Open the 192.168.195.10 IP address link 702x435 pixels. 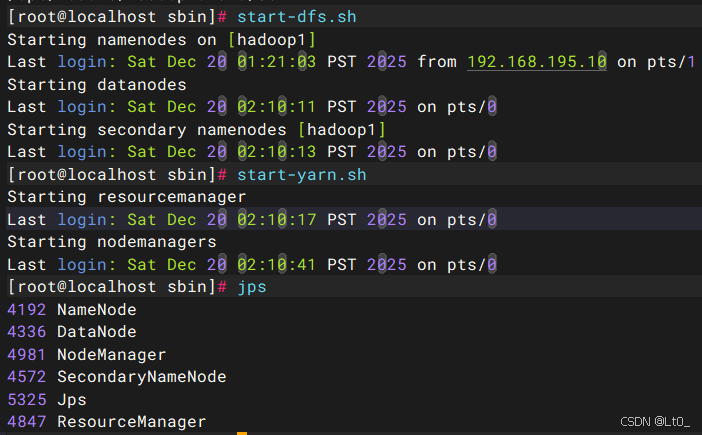[537, 62]
